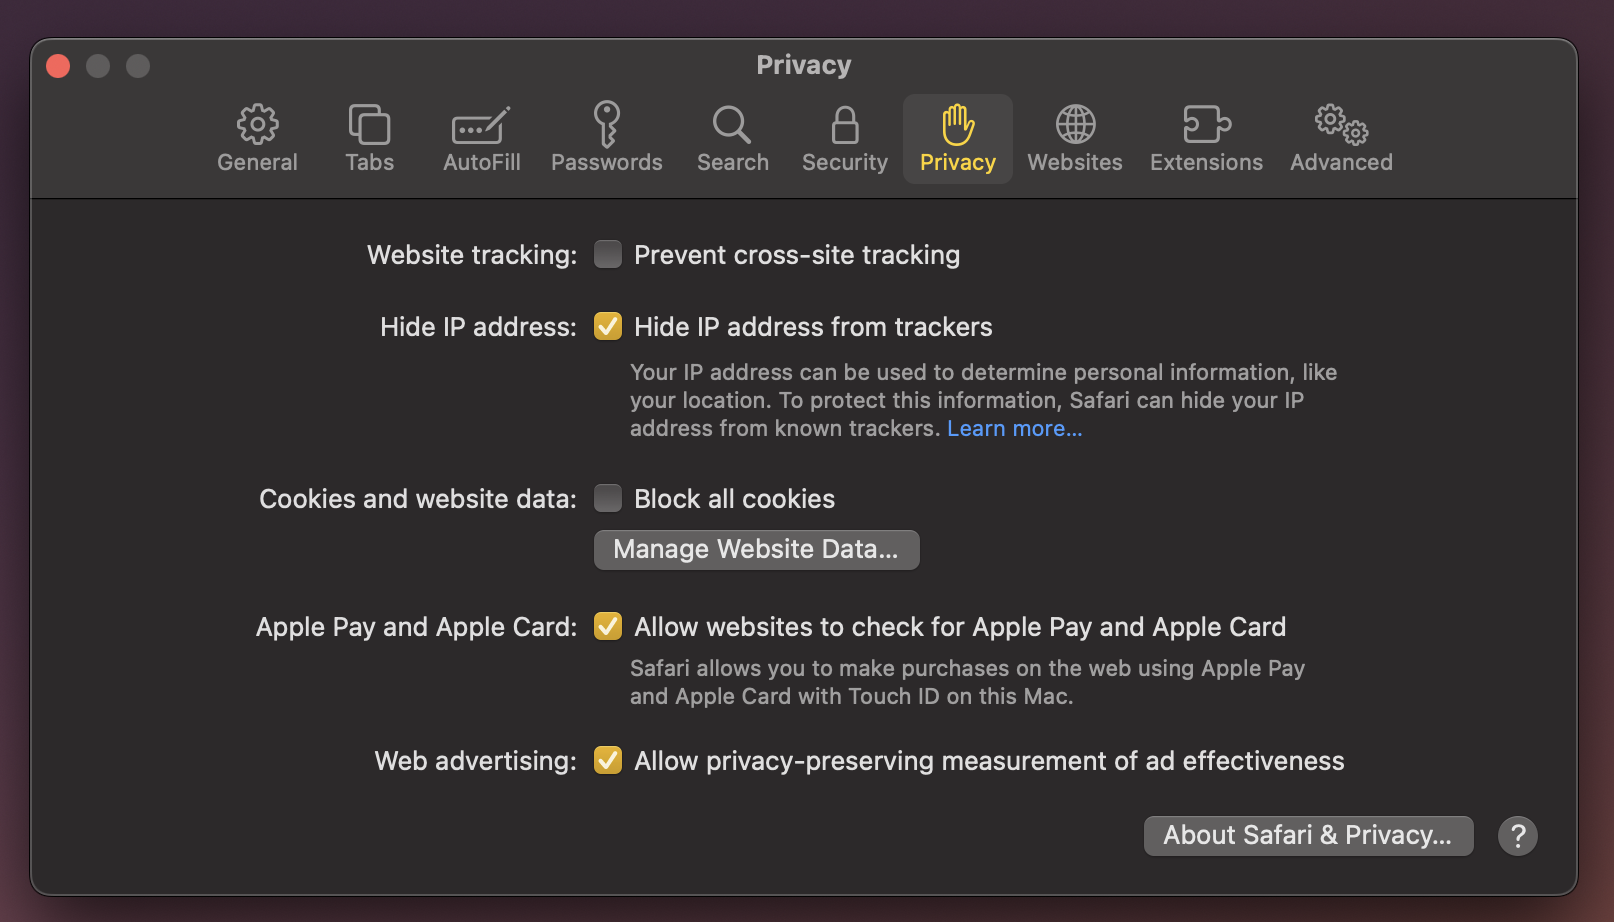The width and height of the screenshot is (1614, 922).
Task: Click the help question mark button
Action: [1517, 836]
